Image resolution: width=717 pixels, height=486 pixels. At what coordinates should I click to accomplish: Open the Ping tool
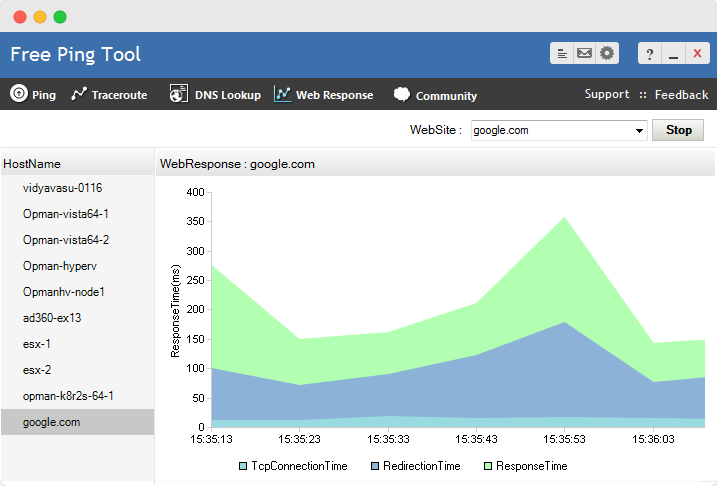(x=33, y=95)
